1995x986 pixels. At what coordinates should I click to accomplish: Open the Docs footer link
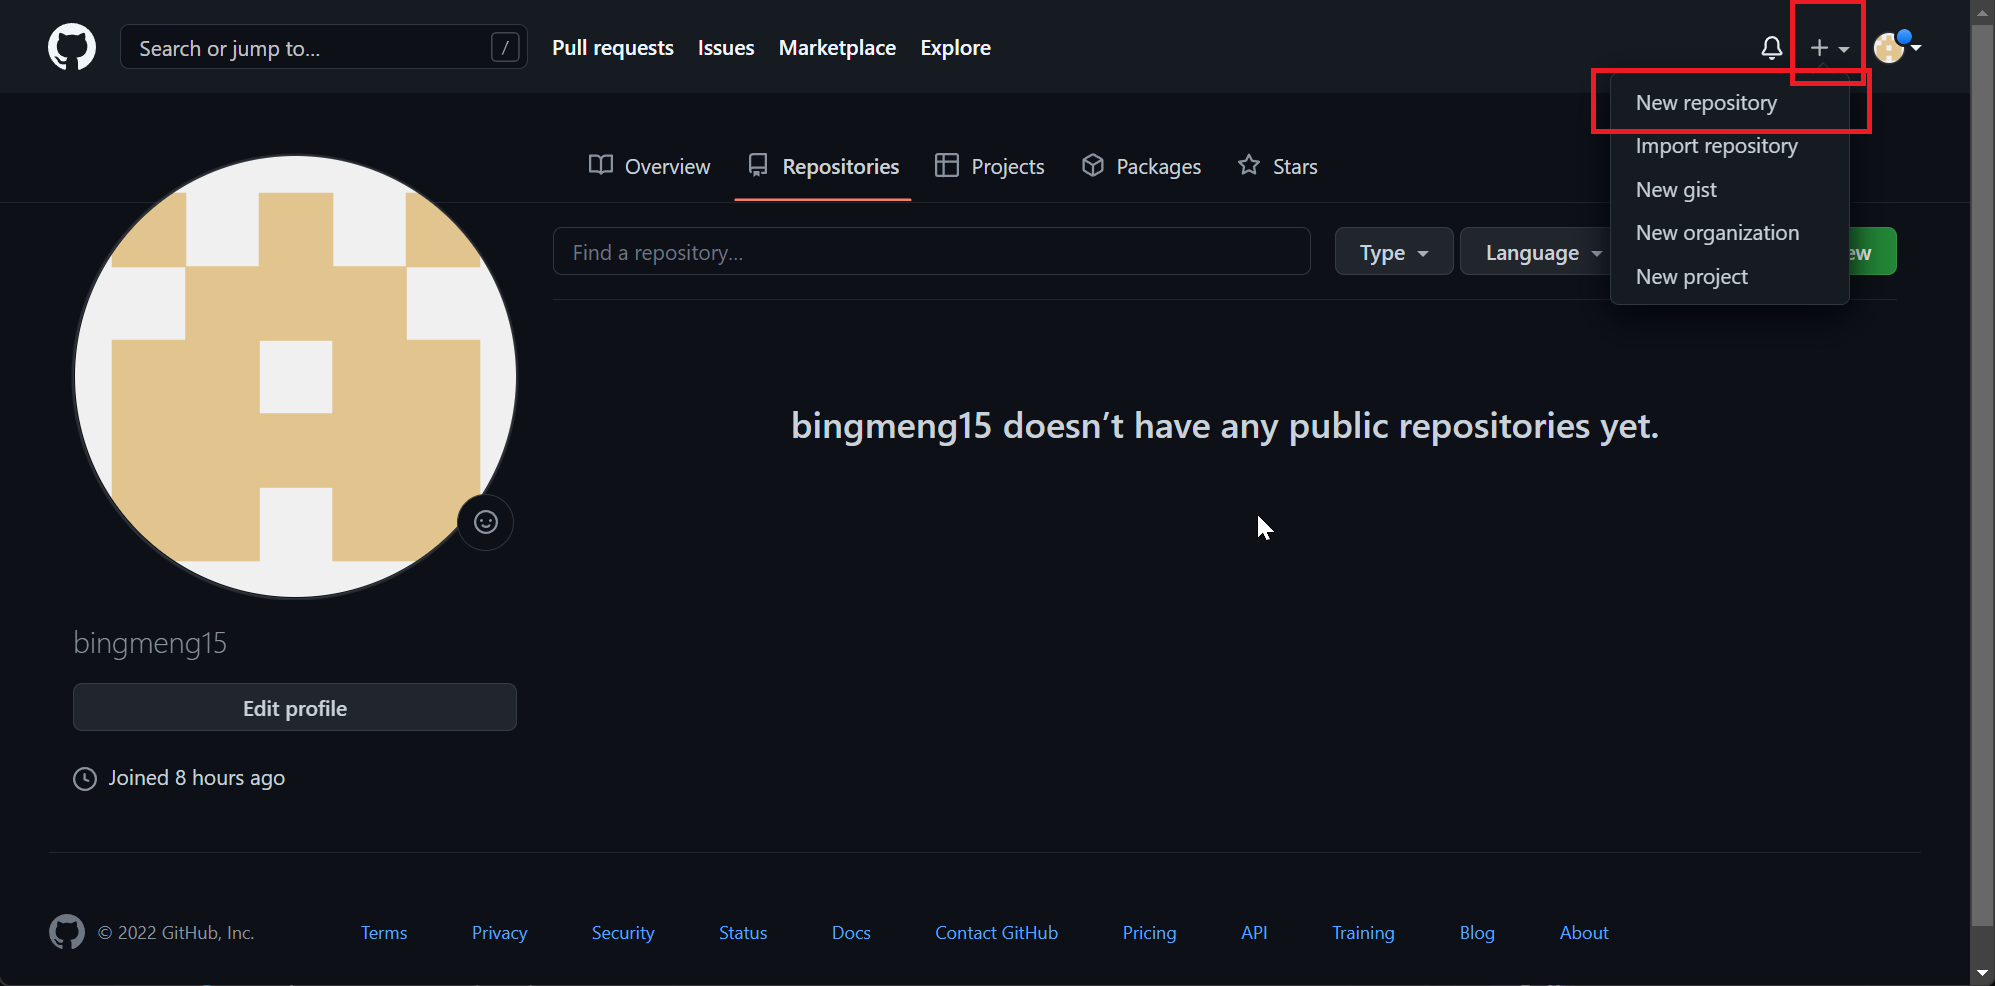(851, 933)
